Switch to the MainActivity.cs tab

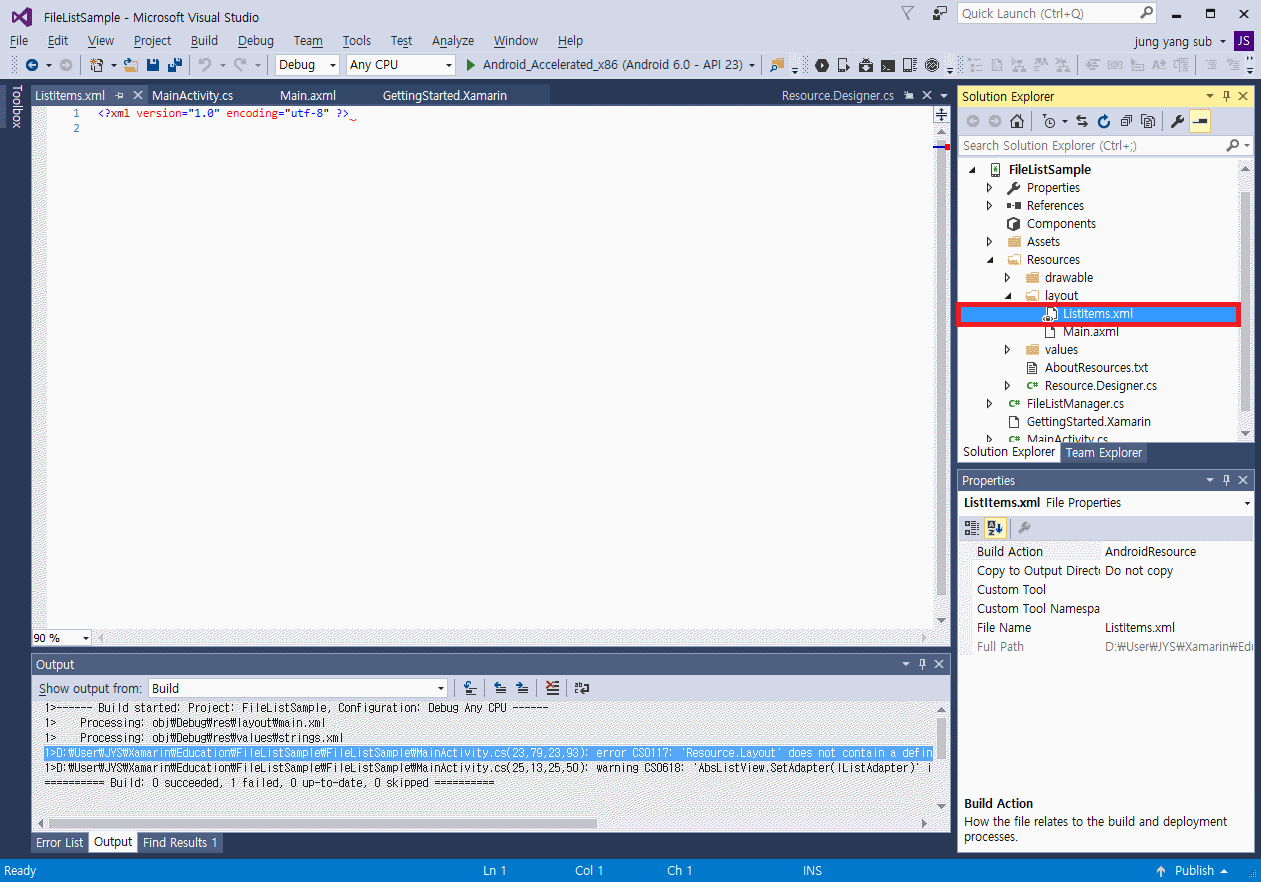point(193,96)
